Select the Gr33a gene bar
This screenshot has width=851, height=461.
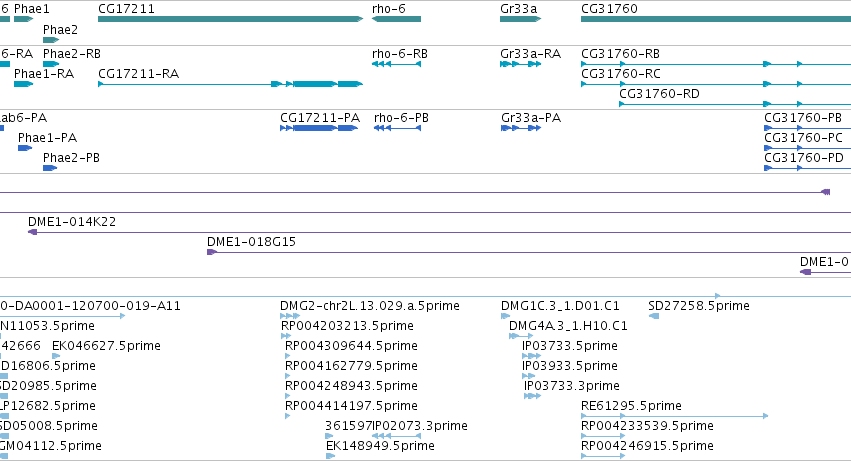520,19
